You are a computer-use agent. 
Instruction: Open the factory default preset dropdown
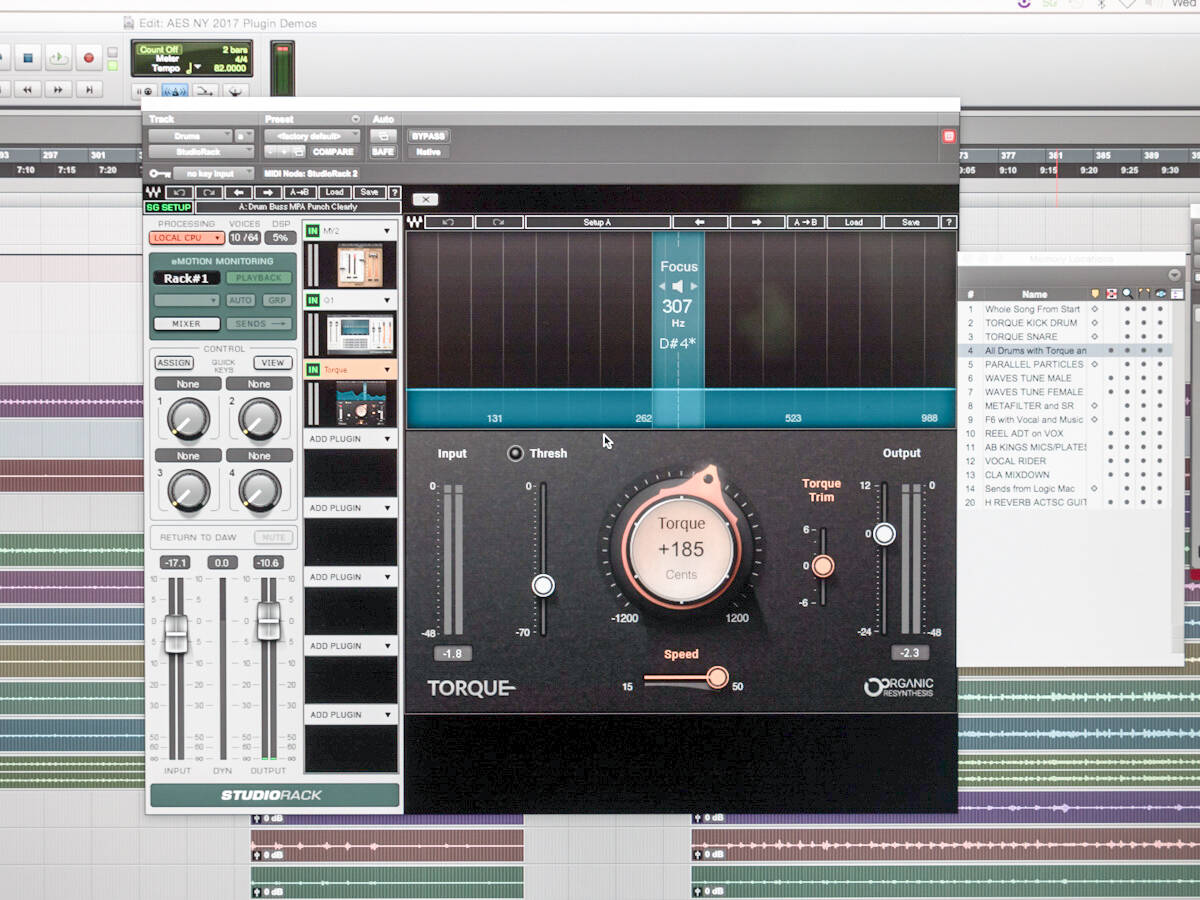tap(313, 136)
